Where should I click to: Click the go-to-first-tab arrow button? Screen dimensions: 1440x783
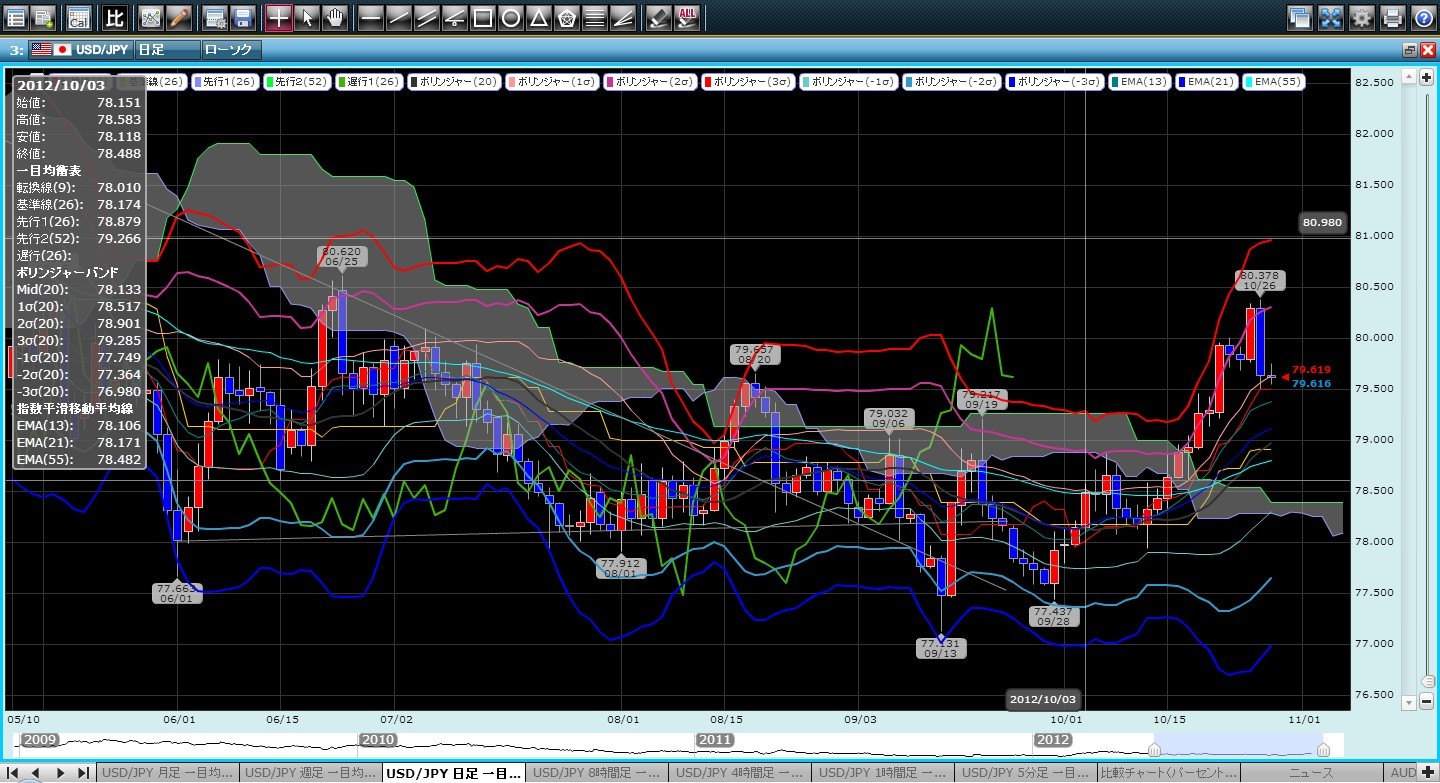tap(14, 773)
